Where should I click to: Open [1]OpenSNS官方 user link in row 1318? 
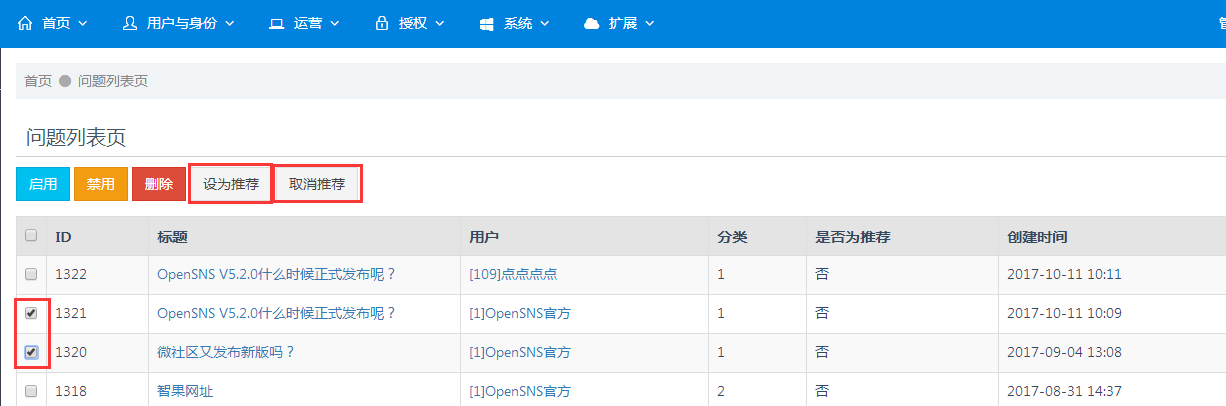point(520,391)
